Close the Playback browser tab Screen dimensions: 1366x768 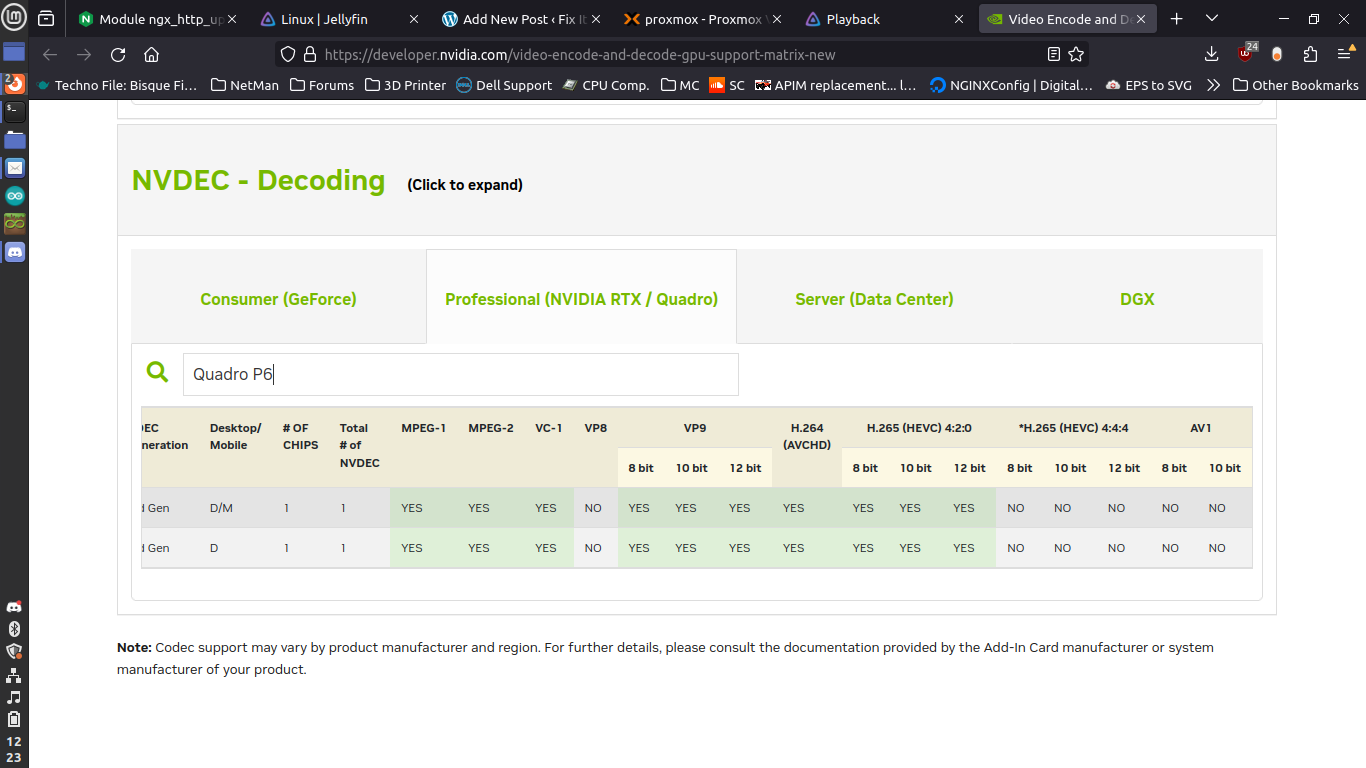959,19
